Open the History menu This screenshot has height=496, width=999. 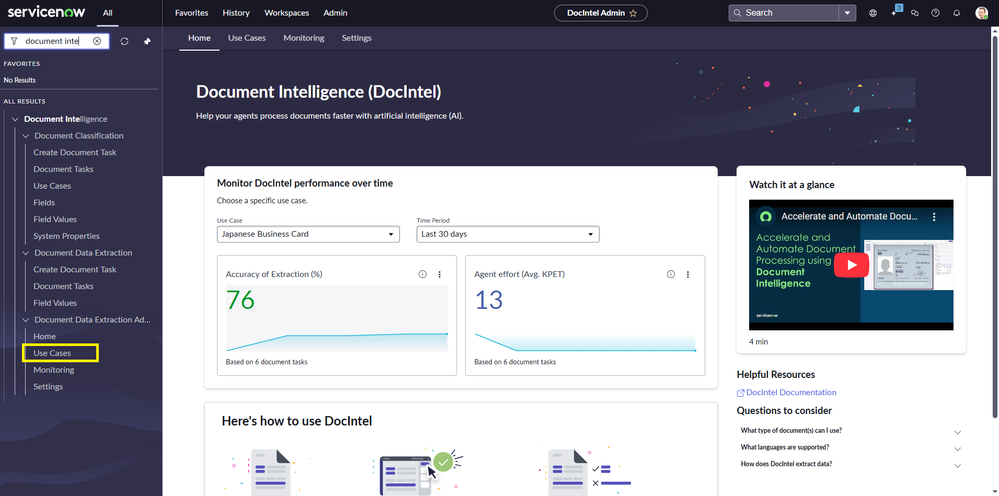pyautogui.click(x=236, y=13)
